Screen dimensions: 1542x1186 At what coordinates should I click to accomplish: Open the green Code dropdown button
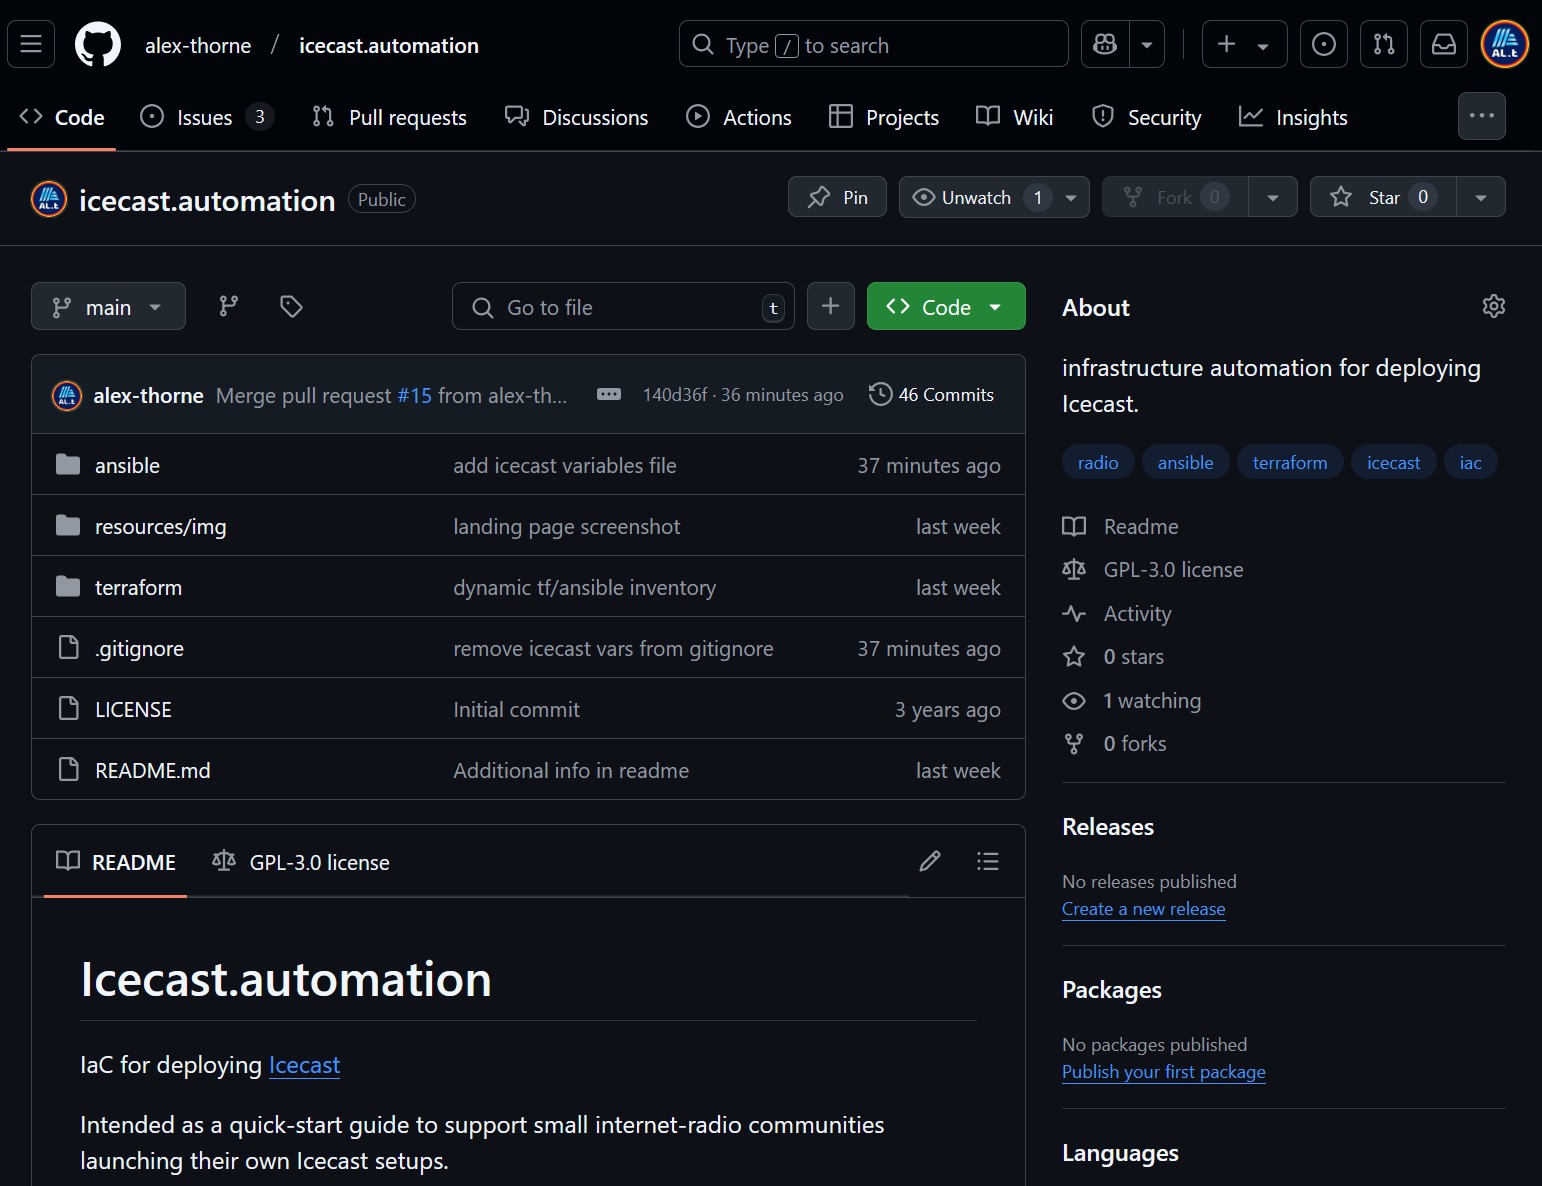[x=946, y=306]
